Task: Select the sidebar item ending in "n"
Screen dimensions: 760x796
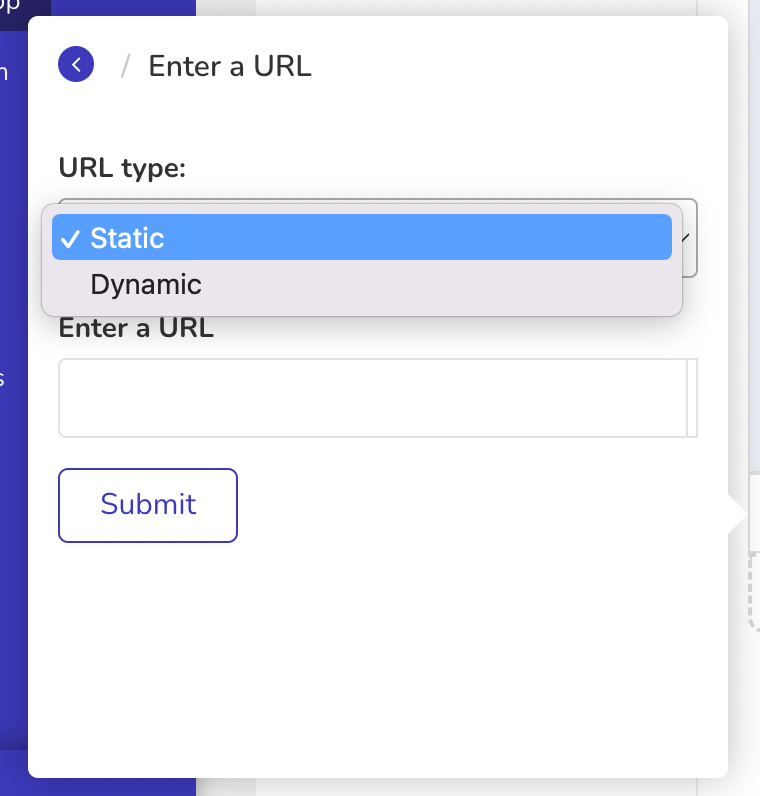Action: tap(4, 73)
